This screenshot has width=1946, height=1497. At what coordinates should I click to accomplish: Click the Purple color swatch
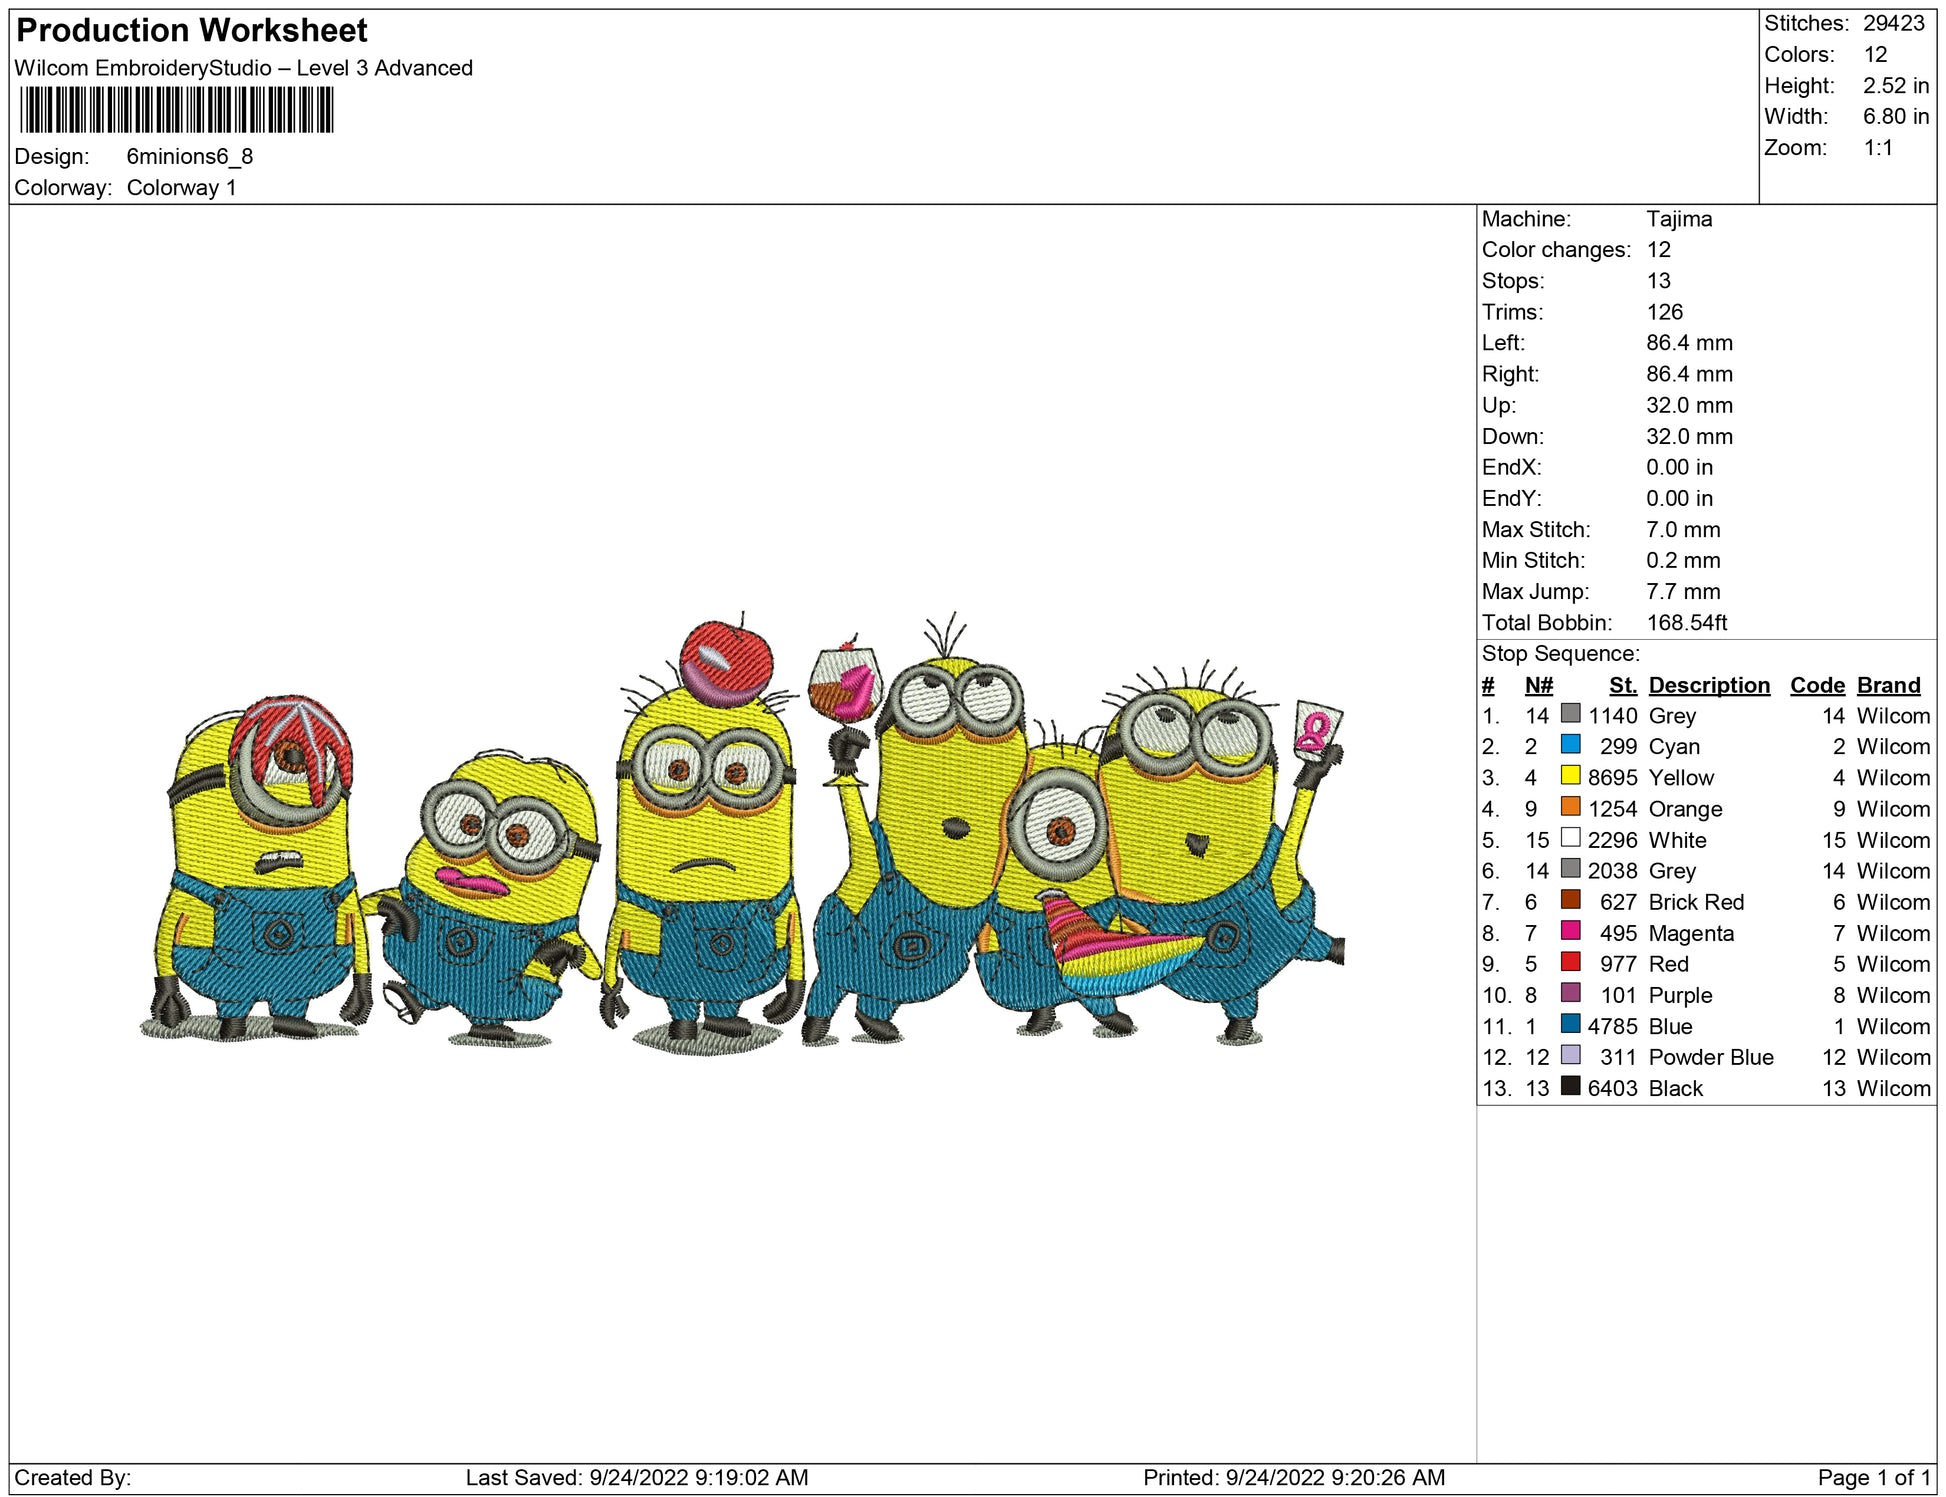[x=1570, y=993]
